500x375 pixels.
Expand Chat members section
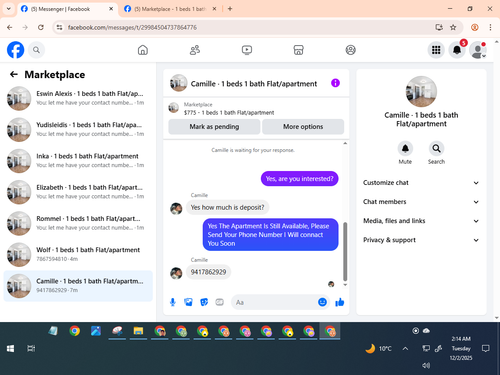click(x=421, y=202)
